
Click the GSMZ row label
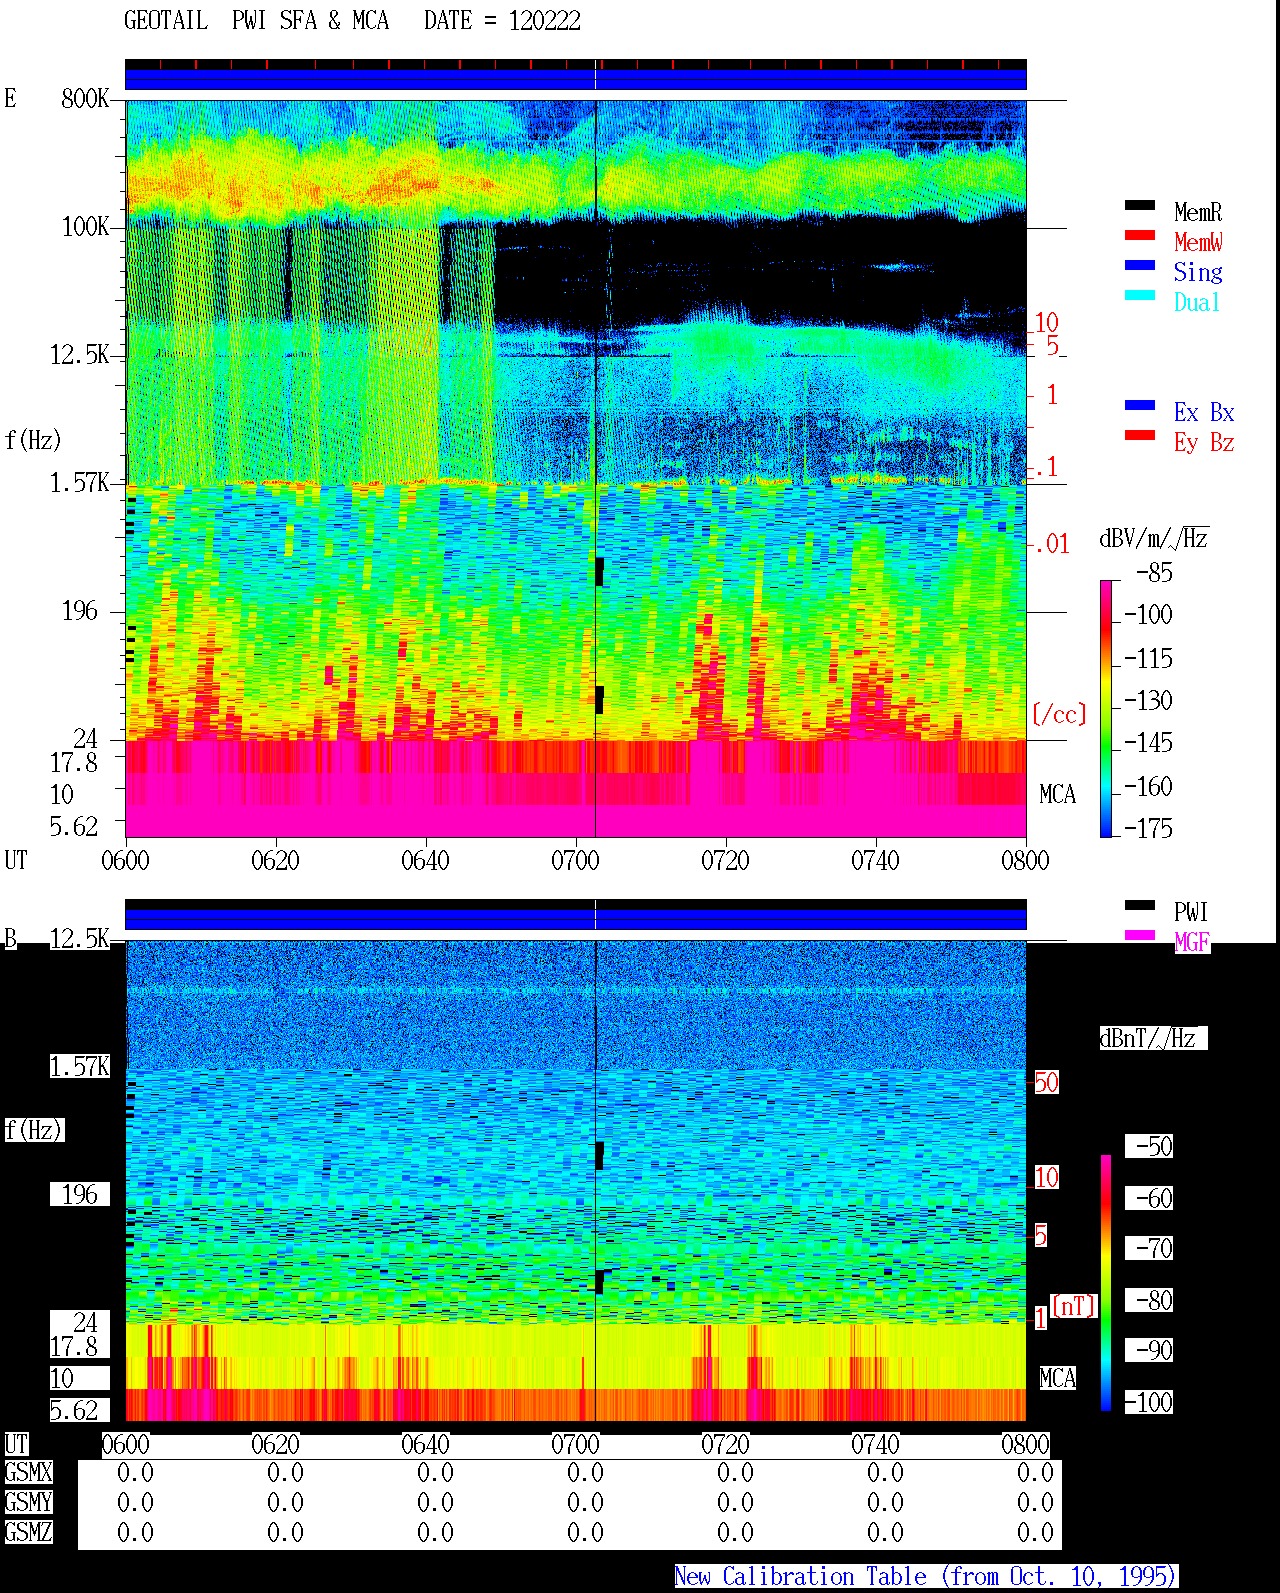28,1532
